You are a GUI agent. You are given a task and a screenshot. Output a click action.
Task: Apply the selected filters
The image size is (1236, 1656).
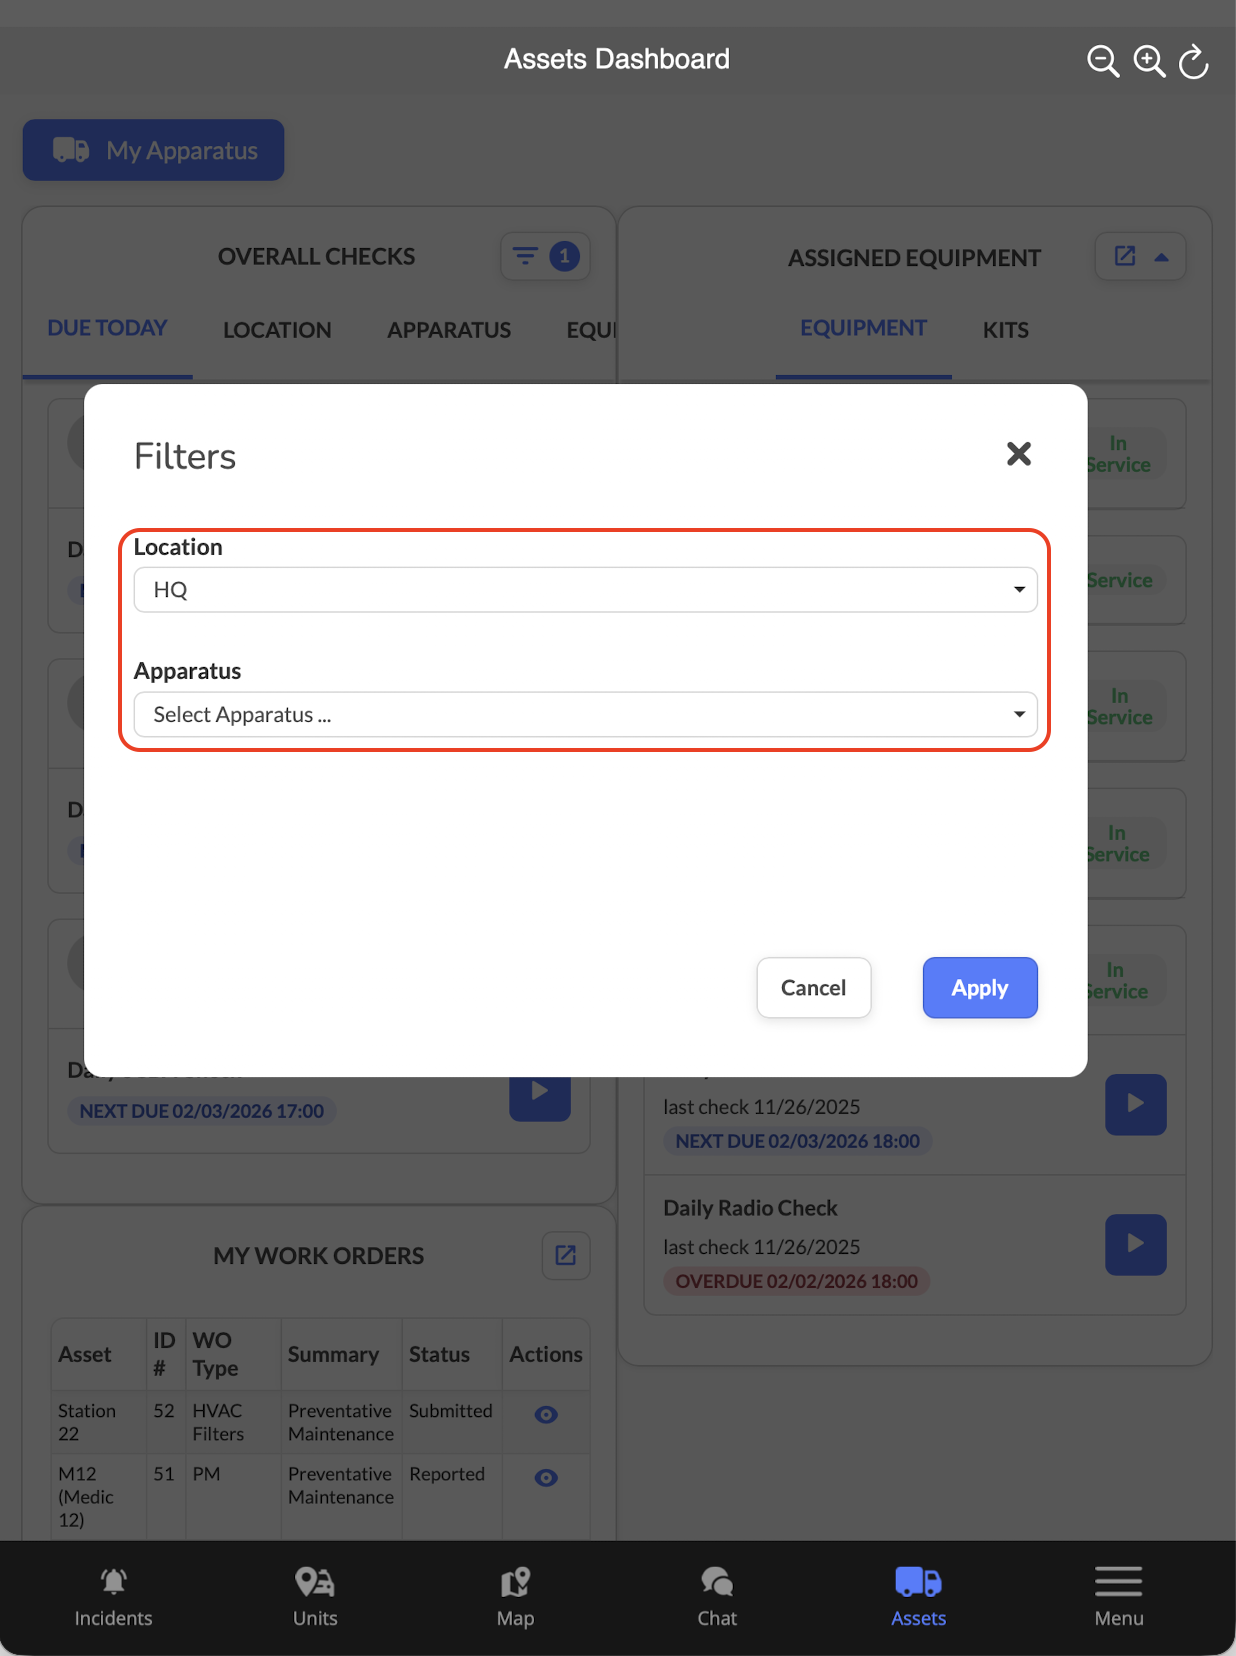pyautogui.click(x=979, y=988)
